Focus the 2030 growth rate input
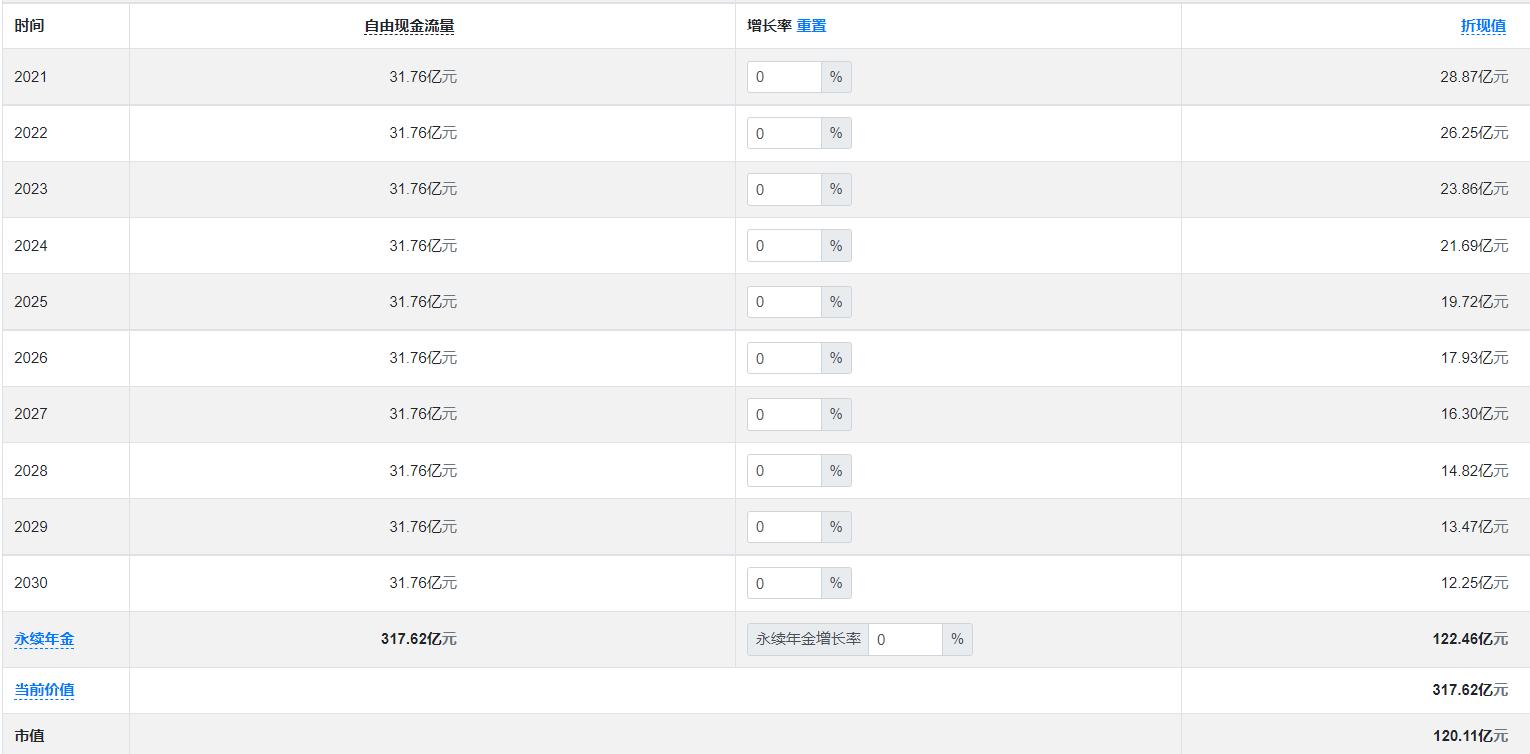This screenshot has height=754, width=1530. [784, 583]
